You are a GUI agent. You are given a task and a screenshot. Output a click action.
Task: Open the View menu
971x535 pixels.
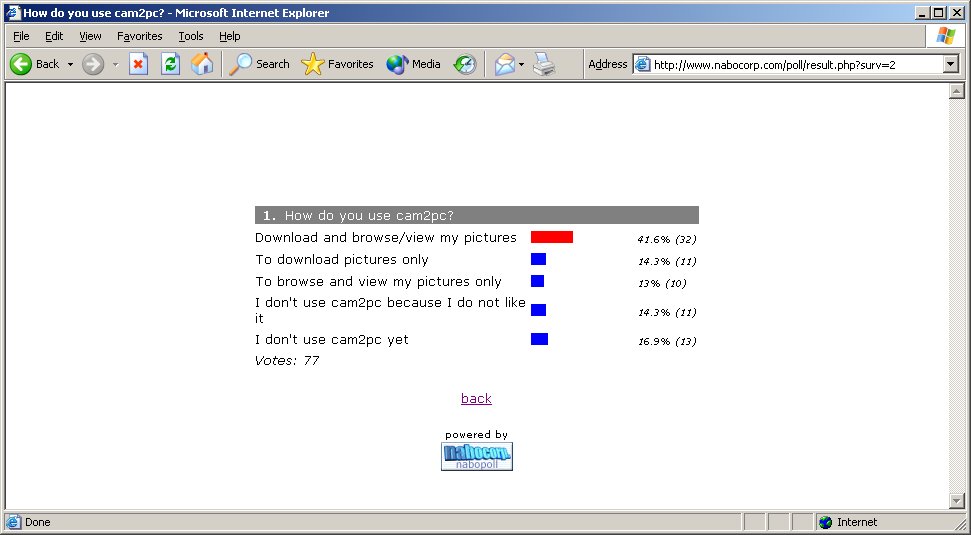point(90,36)
